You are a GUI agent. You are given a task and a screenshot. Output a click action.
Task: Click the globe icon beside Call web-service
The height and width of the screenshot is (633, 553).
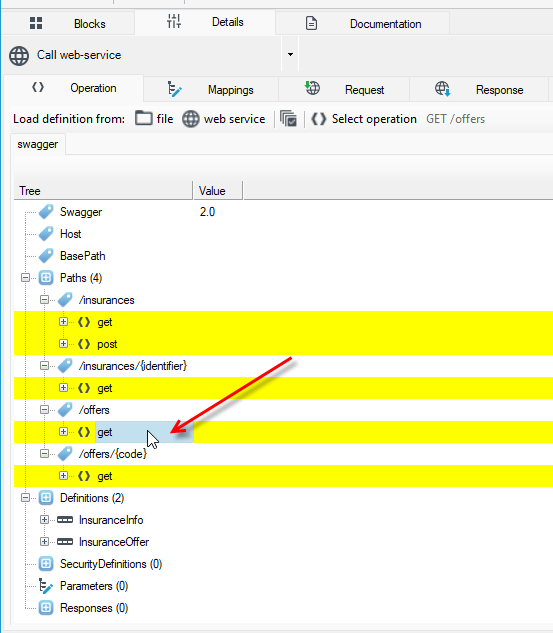(19, 56)
